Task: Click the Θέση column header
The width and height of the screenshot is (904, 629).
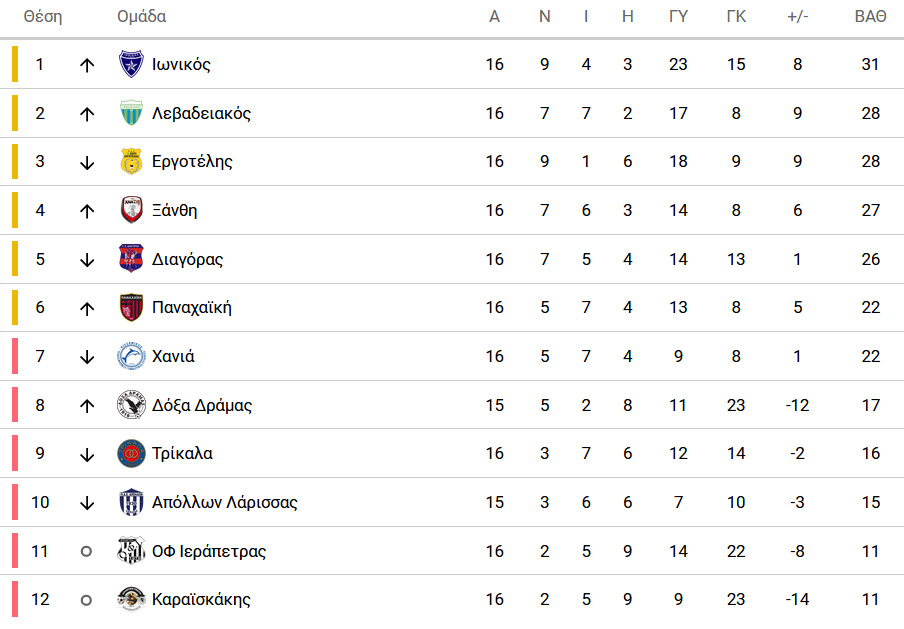Action: [43, 16]
